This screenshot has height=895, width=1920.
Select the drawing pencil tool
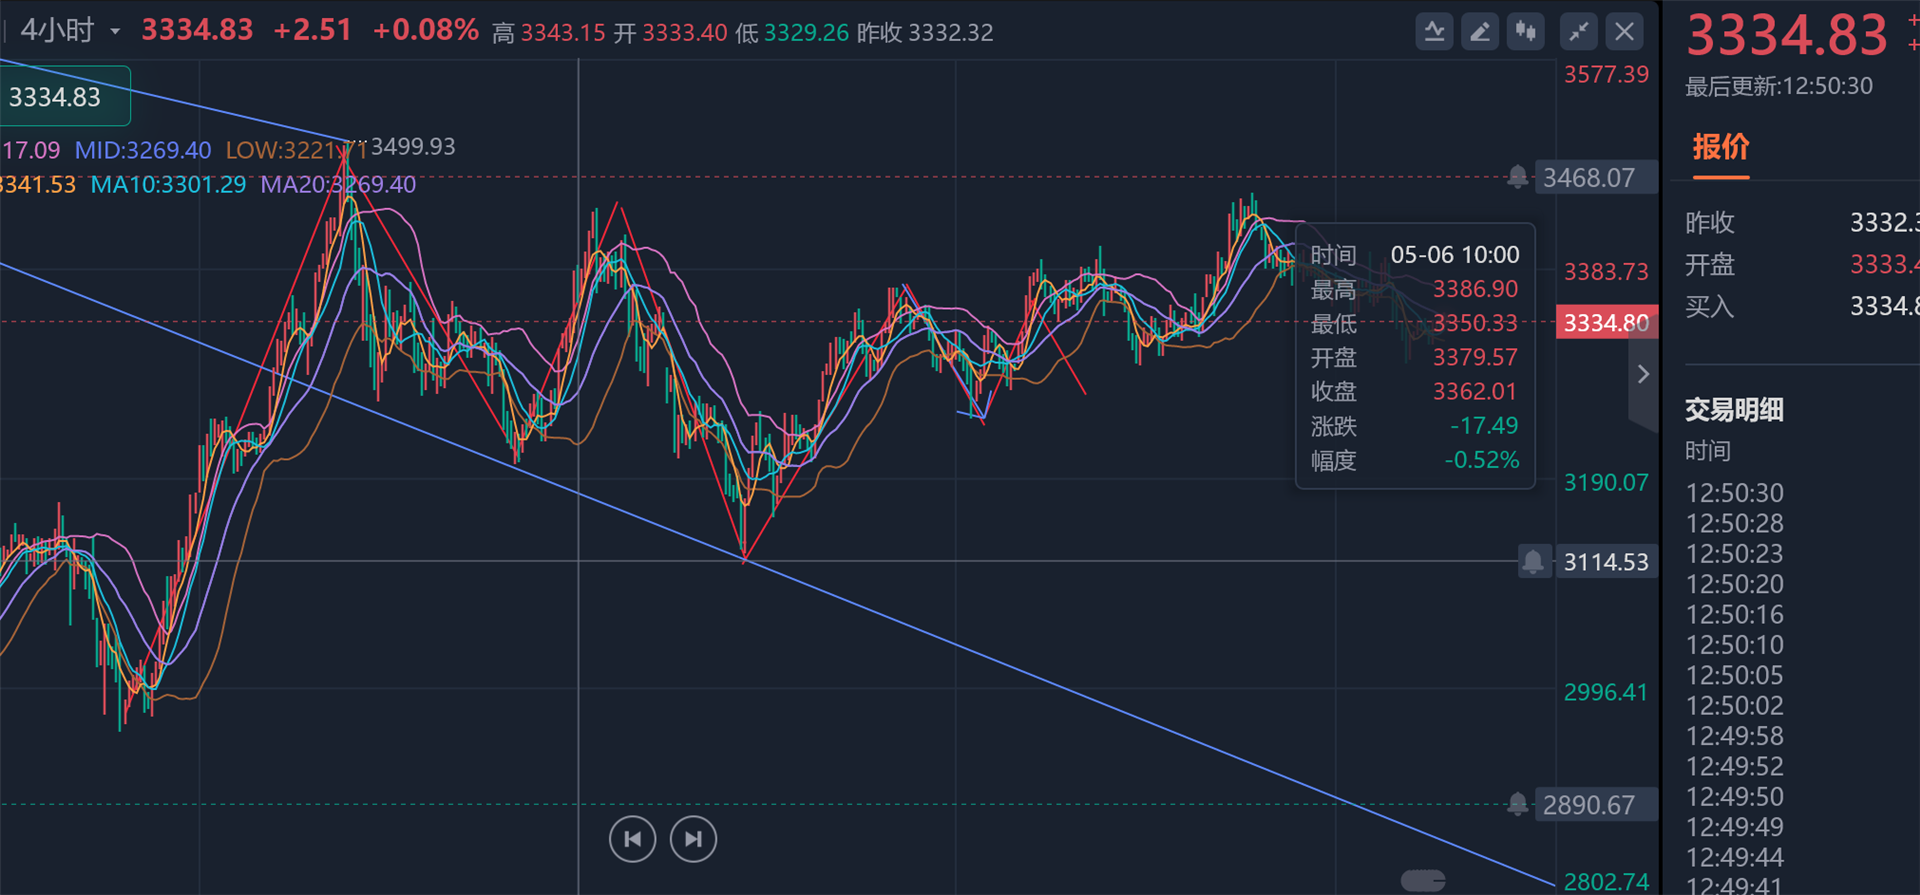pyautogui.click(x=1480, y=32)
